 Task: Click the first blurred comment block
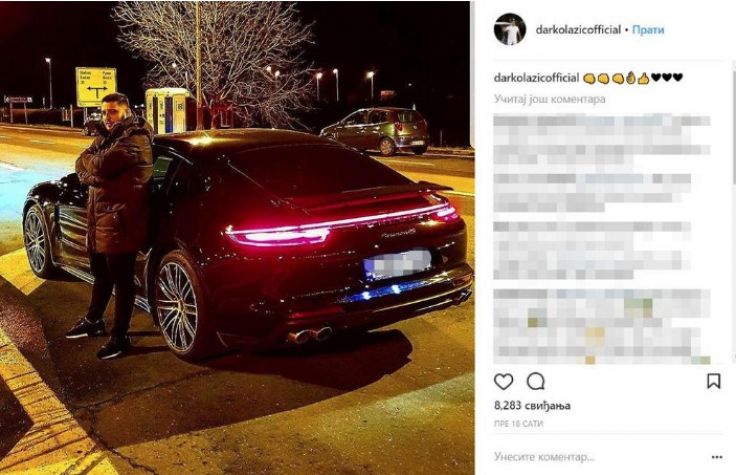click(602, 138)
